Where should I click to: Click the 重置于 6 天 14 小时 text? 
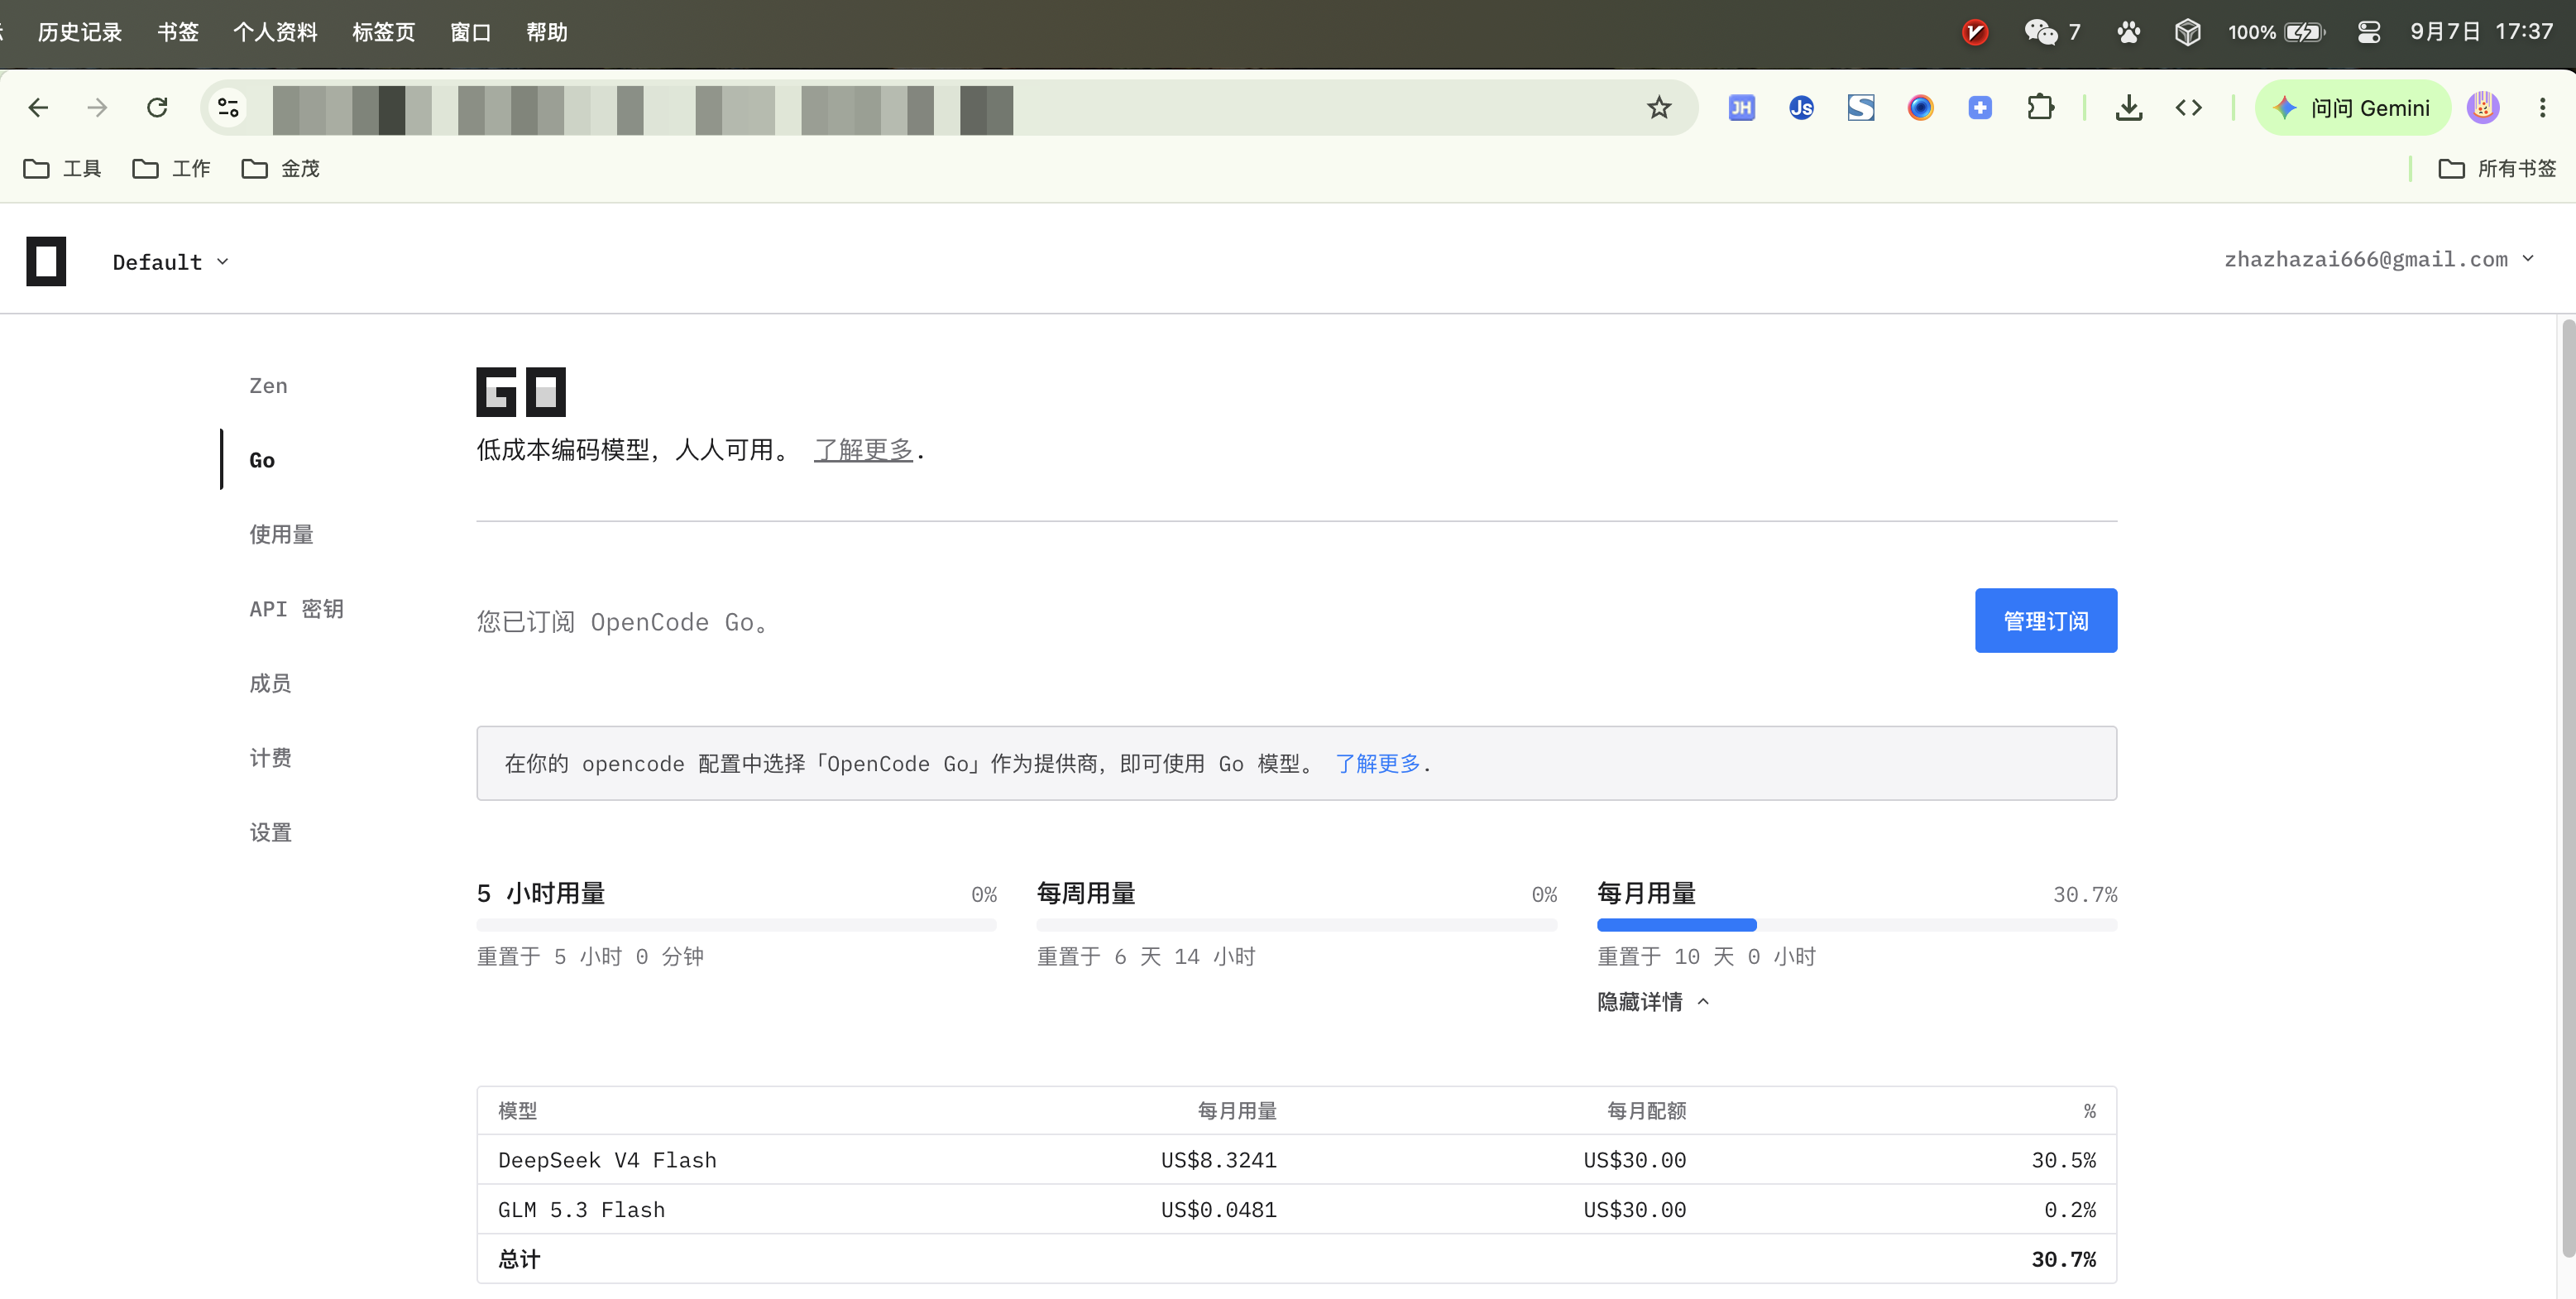tap(1146, 957)
